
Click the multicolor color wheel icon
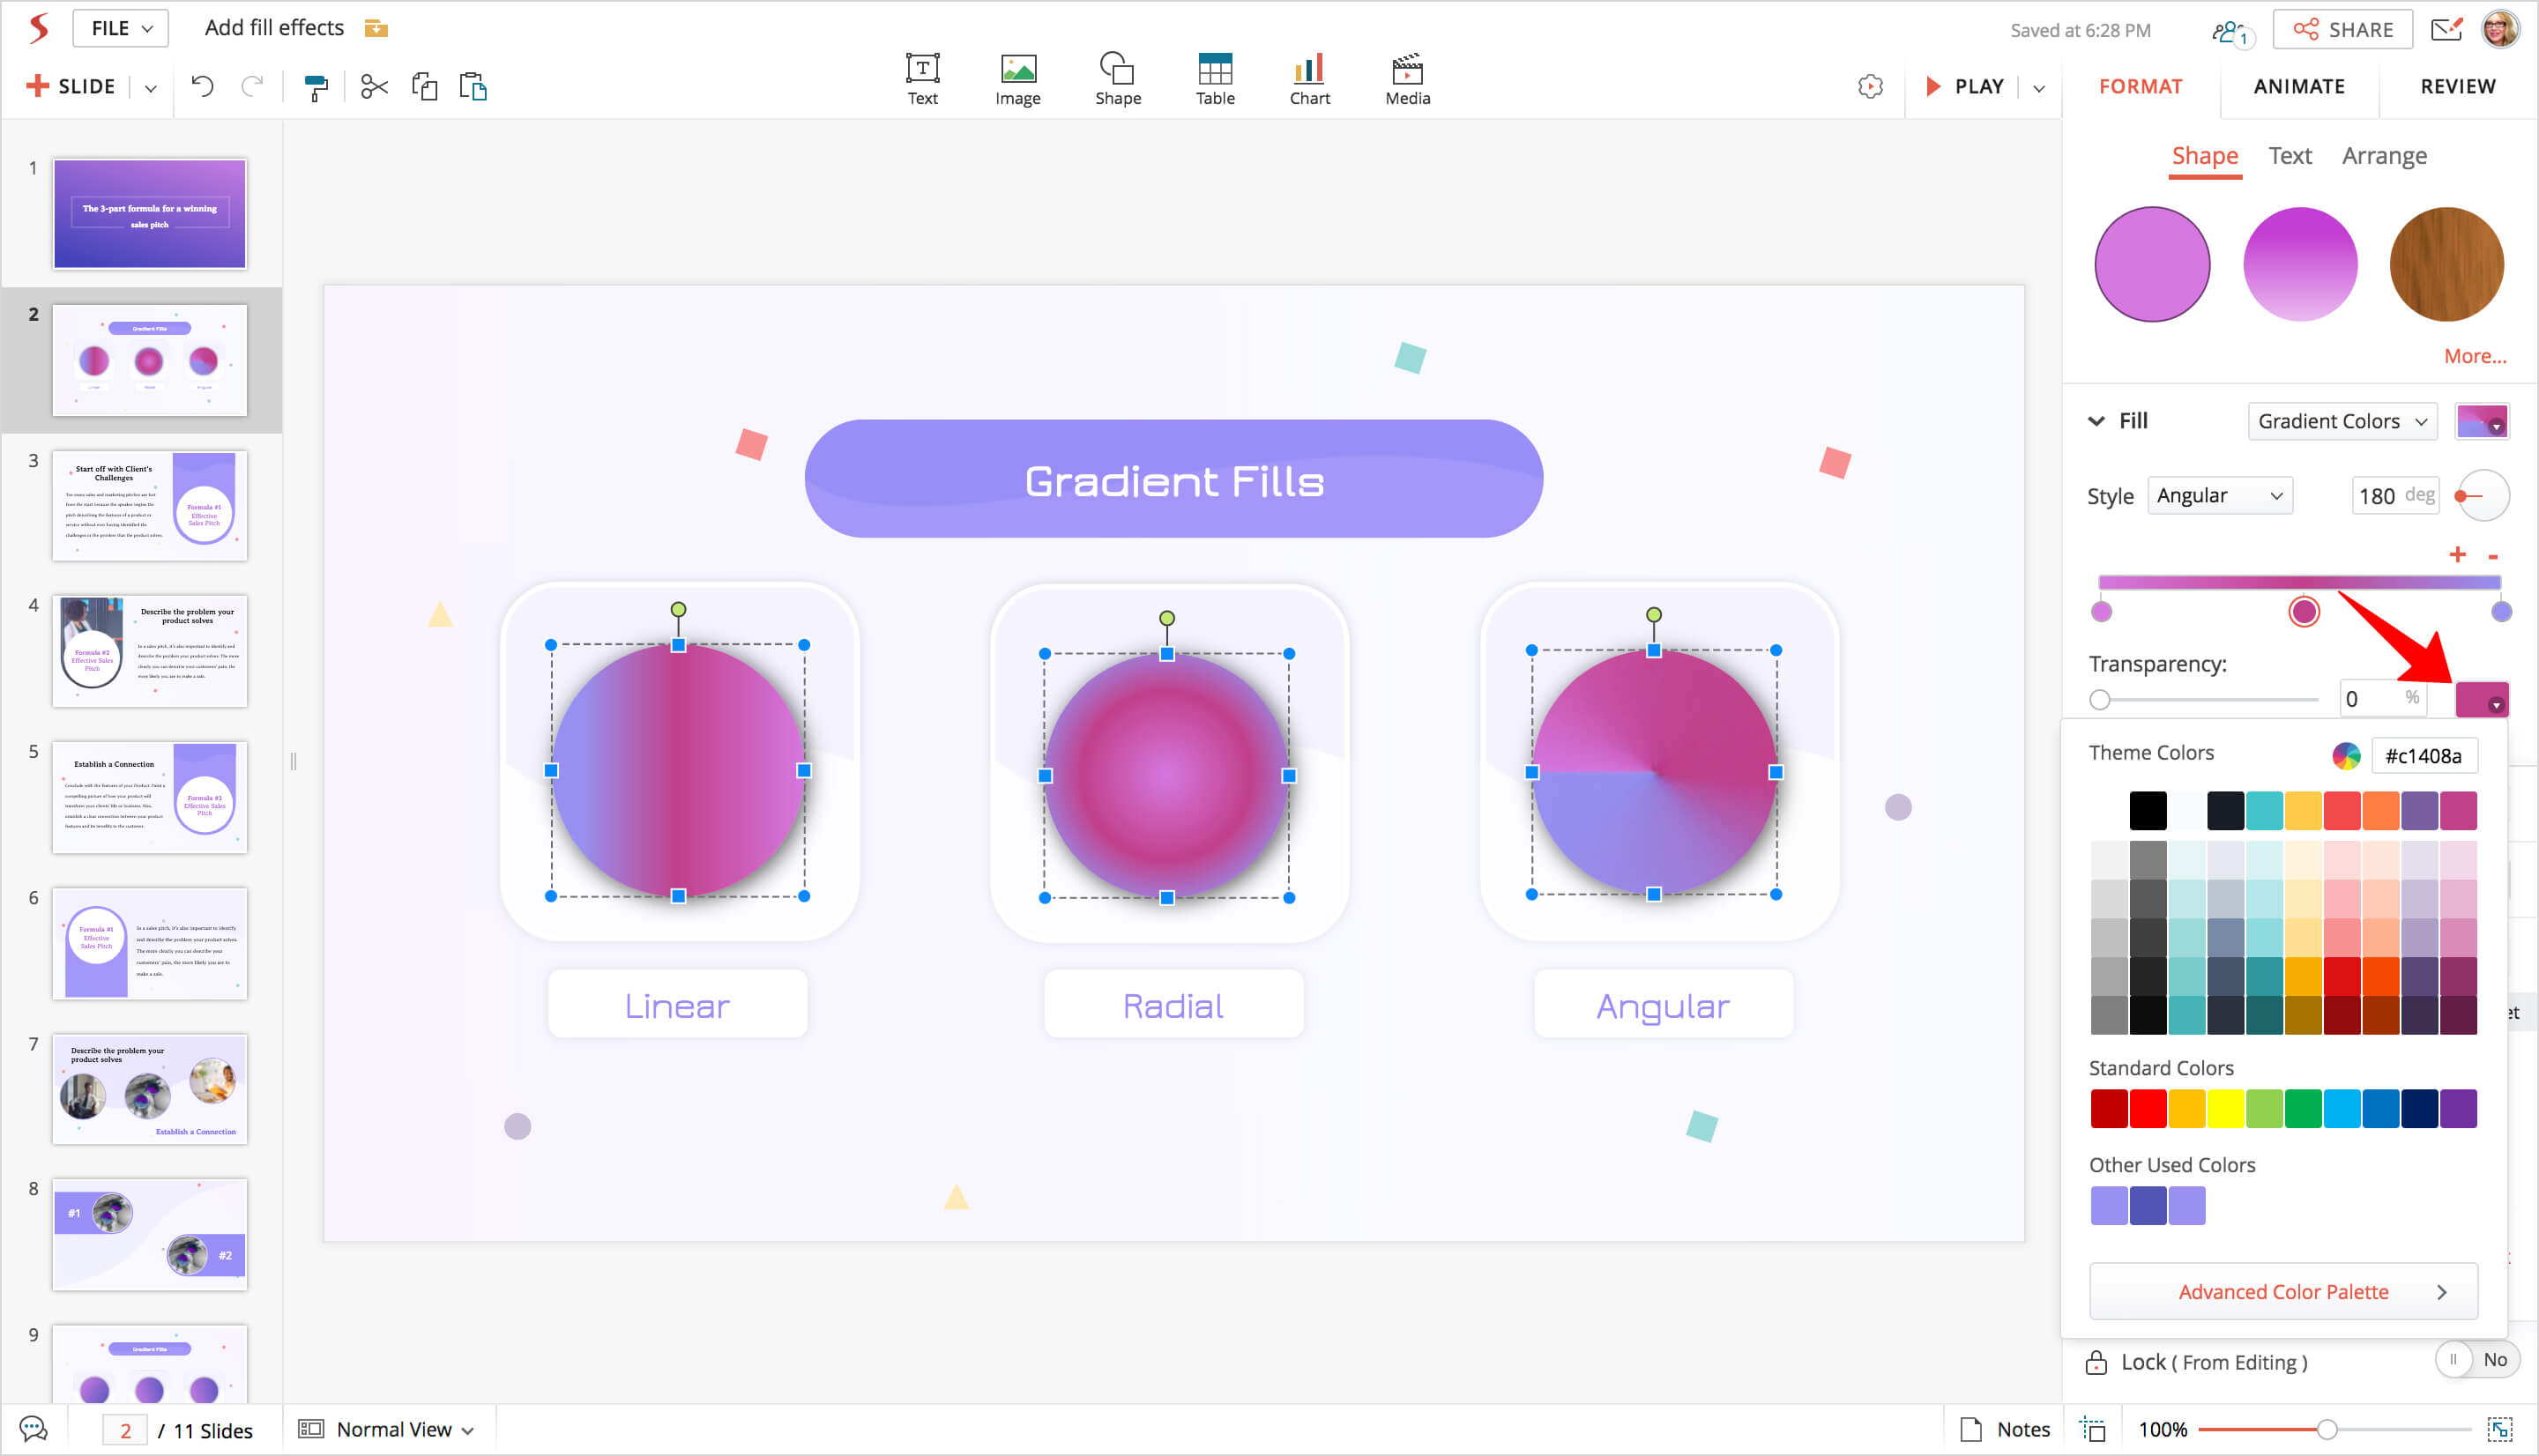click(2346, 756)
